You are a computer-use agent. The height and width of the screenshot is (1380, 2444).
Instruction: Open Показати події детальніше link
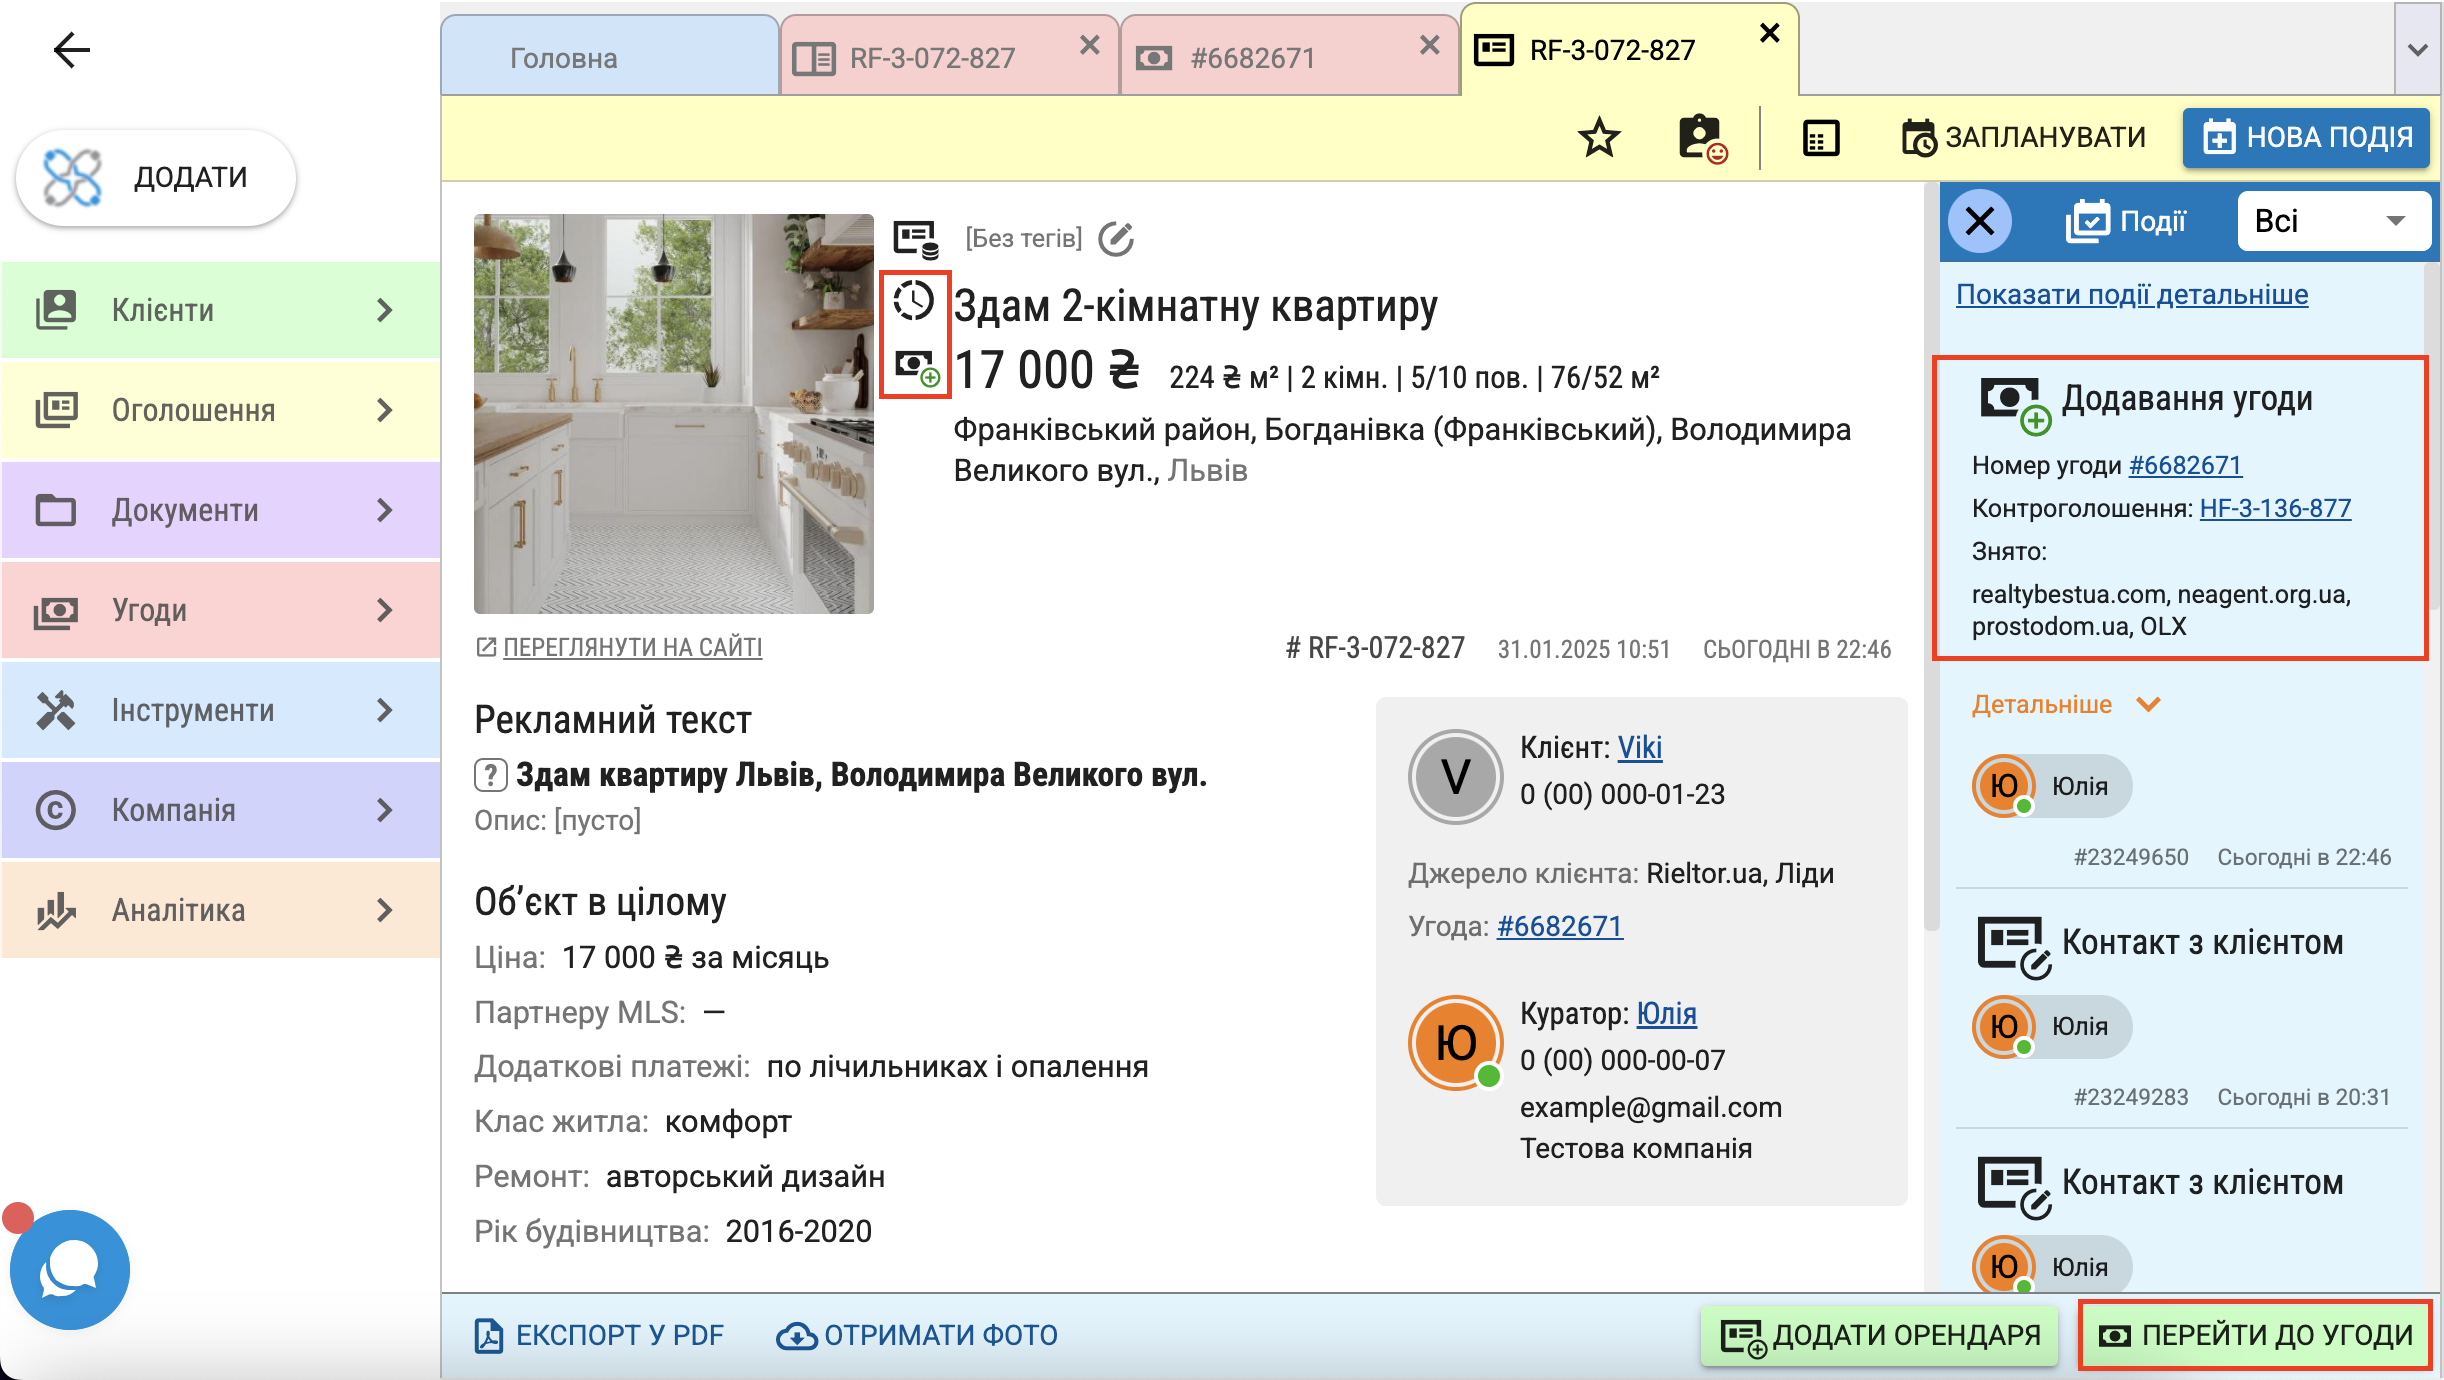click(x=2132, y=294)
